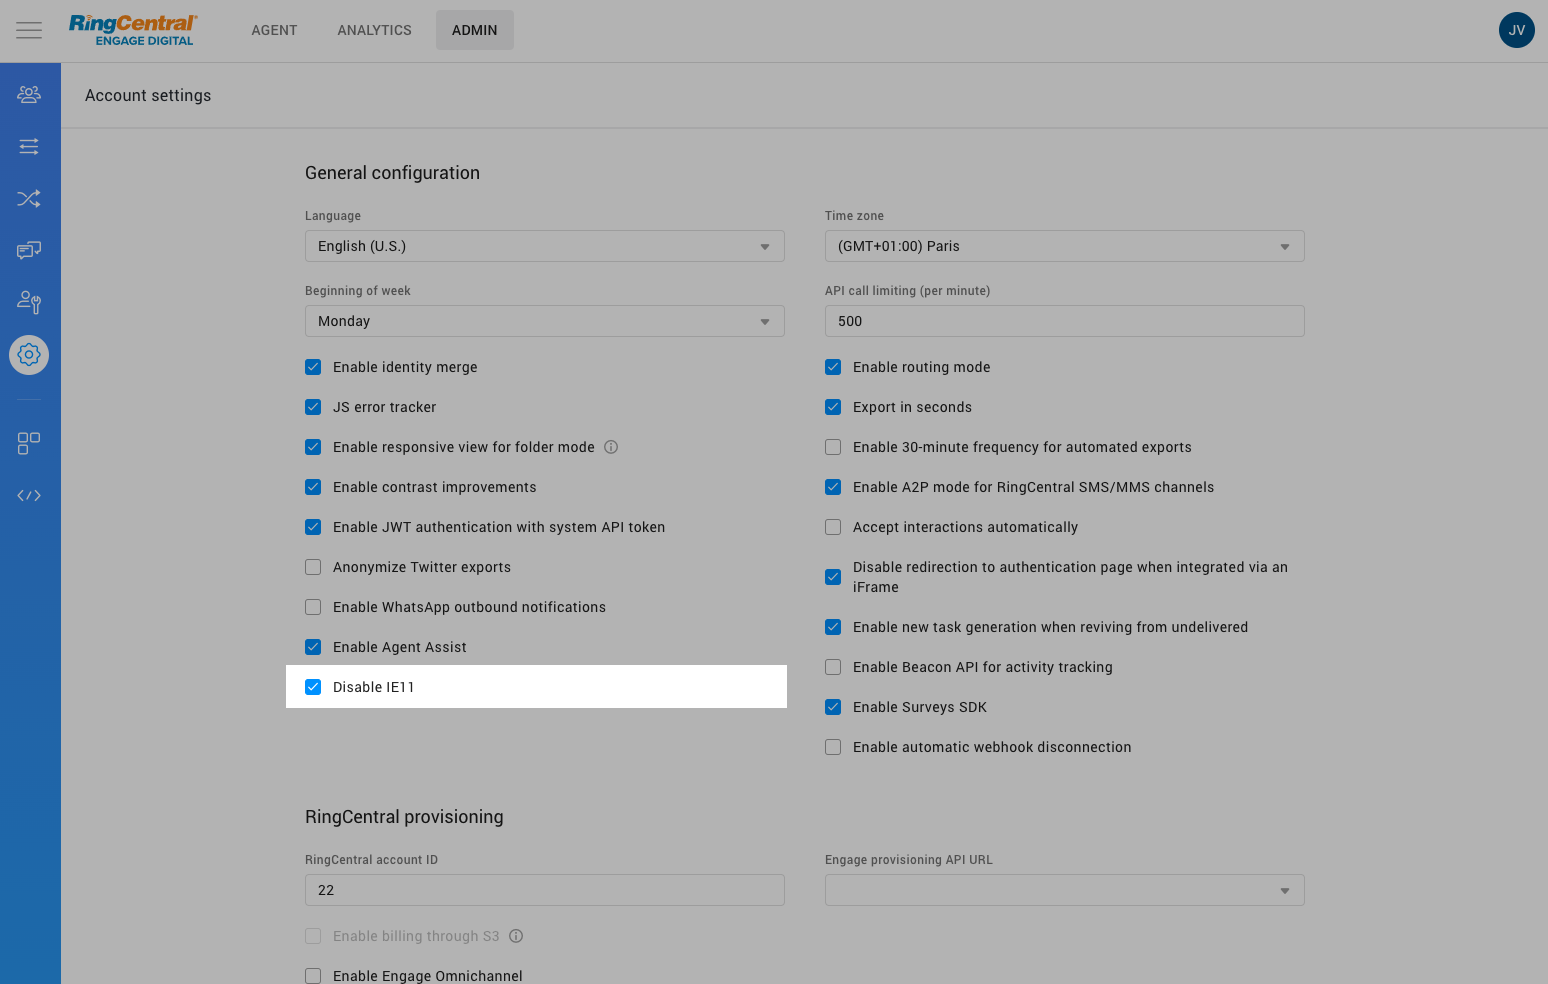The height and width of the screenshot is (984, 1548).
Task: Open the chat messages sidebar icon
Action: 29,250
